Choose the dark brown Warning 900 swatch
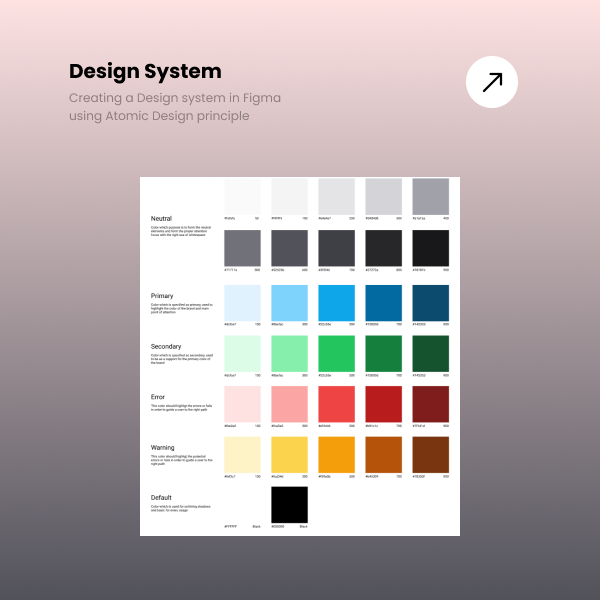Image resolution: width=600 pixels, height=600 pixels. coord(430,455)
